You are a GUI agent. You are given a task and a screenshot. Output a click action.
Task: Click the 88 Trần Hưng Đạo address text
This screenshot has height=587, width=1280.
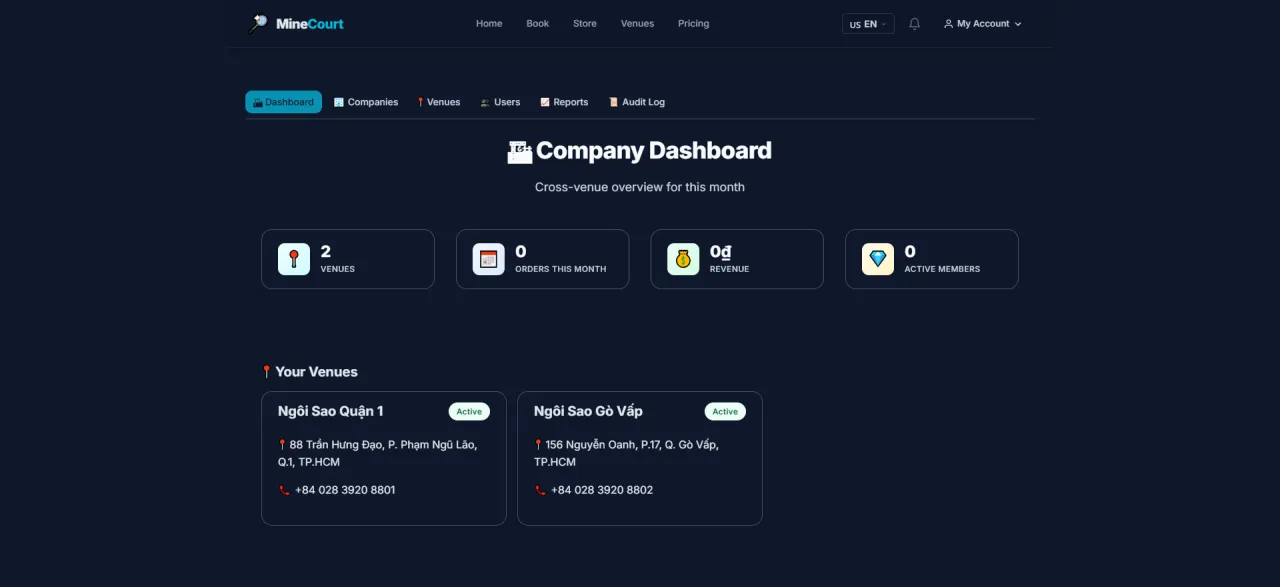[378, 453]
